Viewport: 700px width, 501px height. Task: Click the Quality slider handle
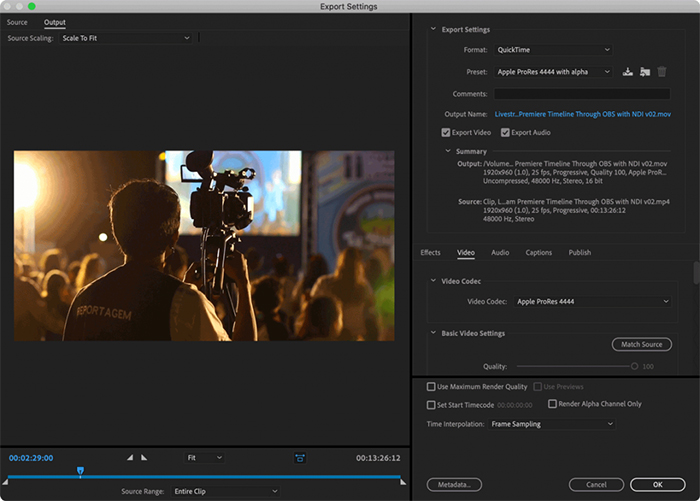634,367
